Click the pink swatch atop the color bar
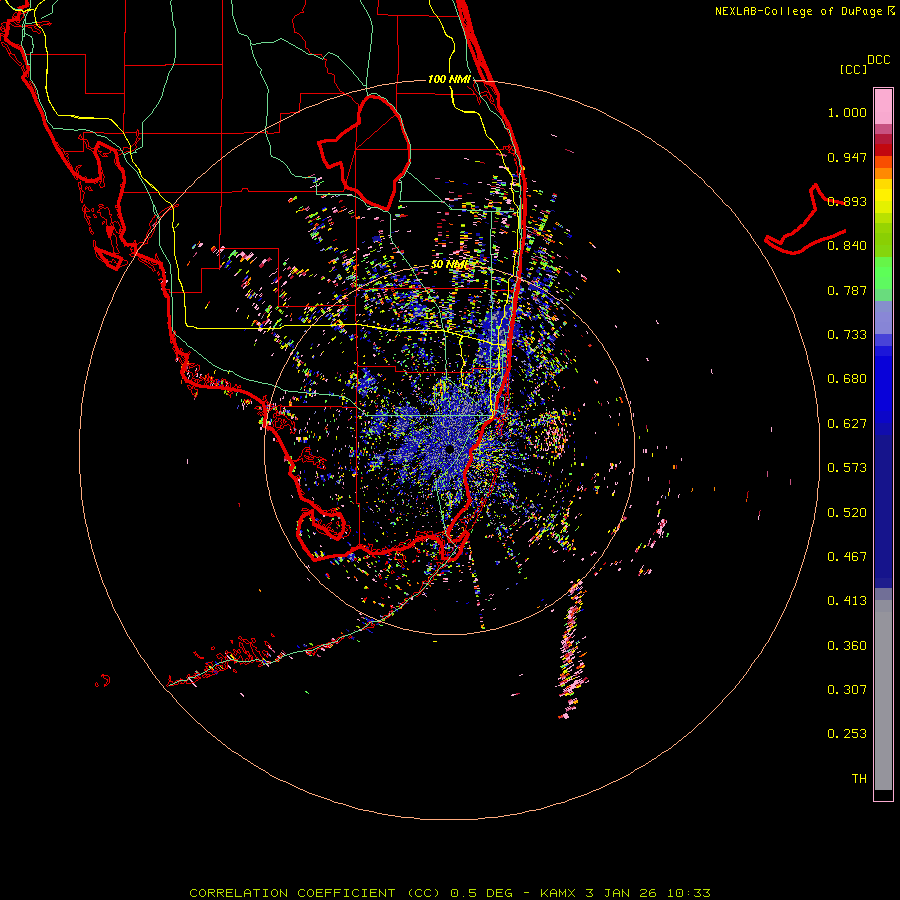Viewport: 900px width, 900px height. [x=883, y=106]
